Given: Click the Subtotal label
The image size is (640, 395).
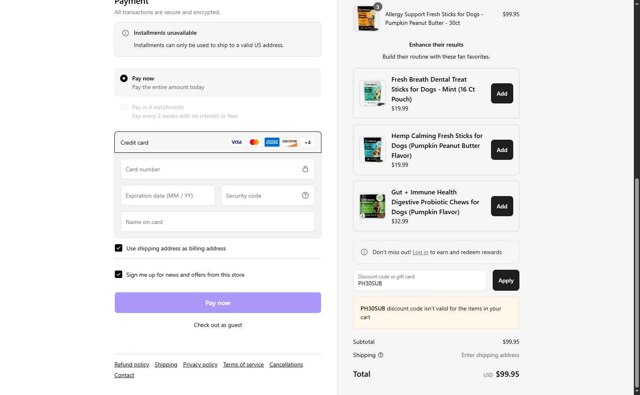Looking at the screenshot, I should (x=363, y=342).
